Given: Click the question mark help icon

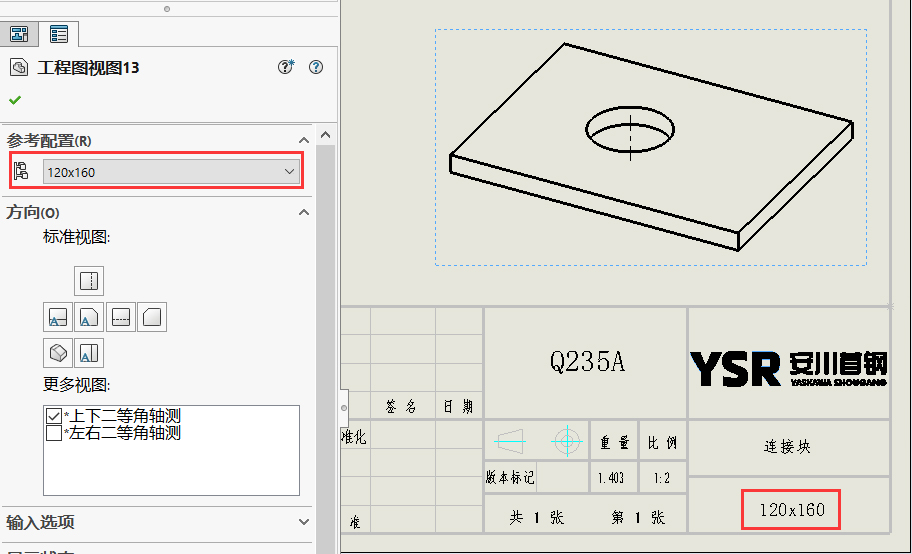Looking at the screenshot, I should (316, 67).
